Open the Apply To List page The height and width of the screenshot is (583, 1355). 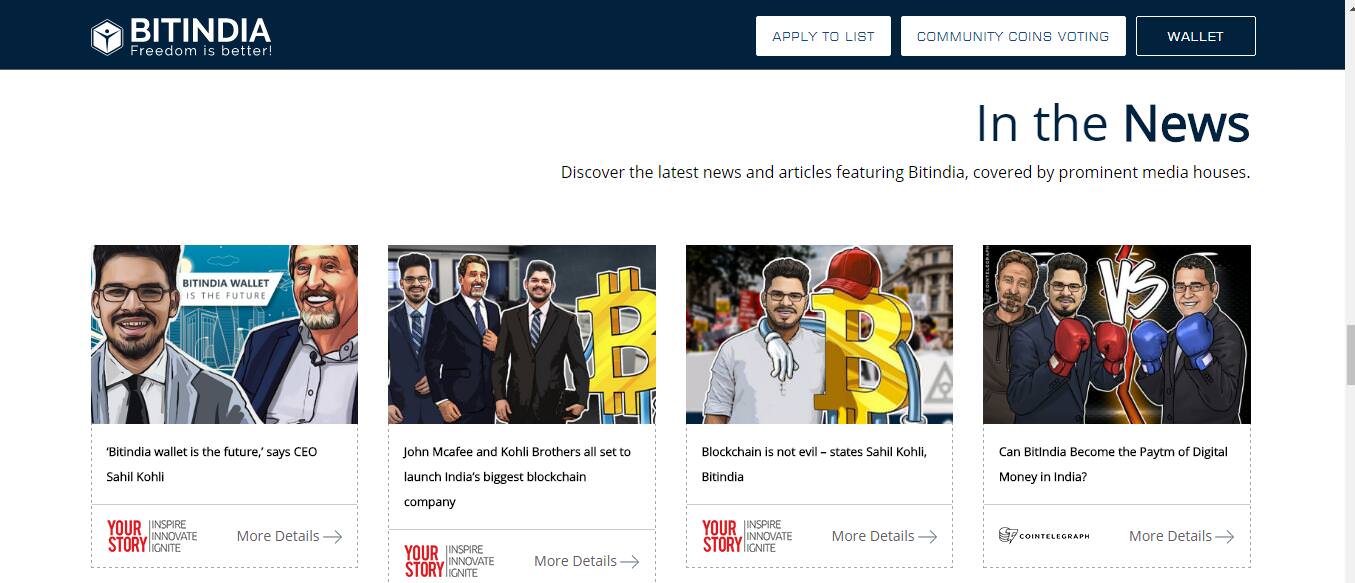tap(823, 36)
